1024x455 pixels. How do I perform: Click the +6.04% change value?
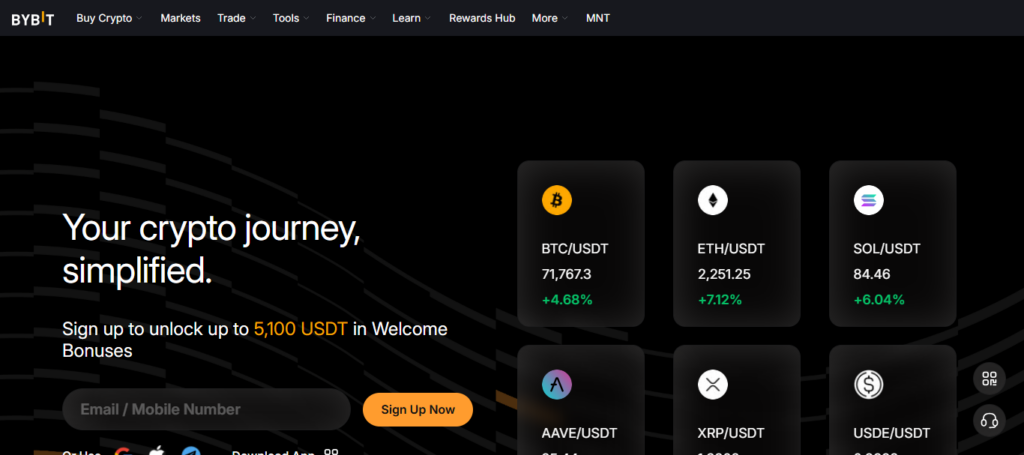879,300
